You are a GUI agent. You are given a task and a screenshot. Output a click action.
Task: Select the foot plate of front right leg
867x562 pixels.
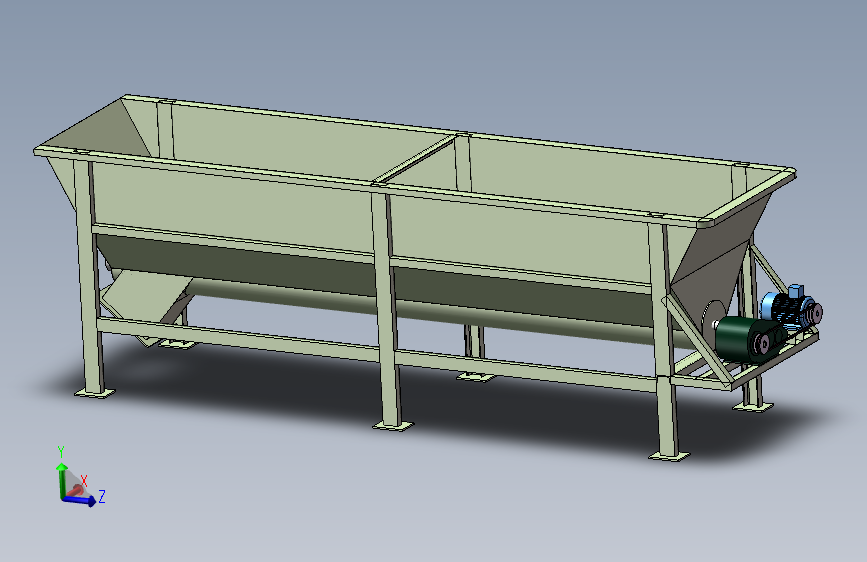pos(669,456)
